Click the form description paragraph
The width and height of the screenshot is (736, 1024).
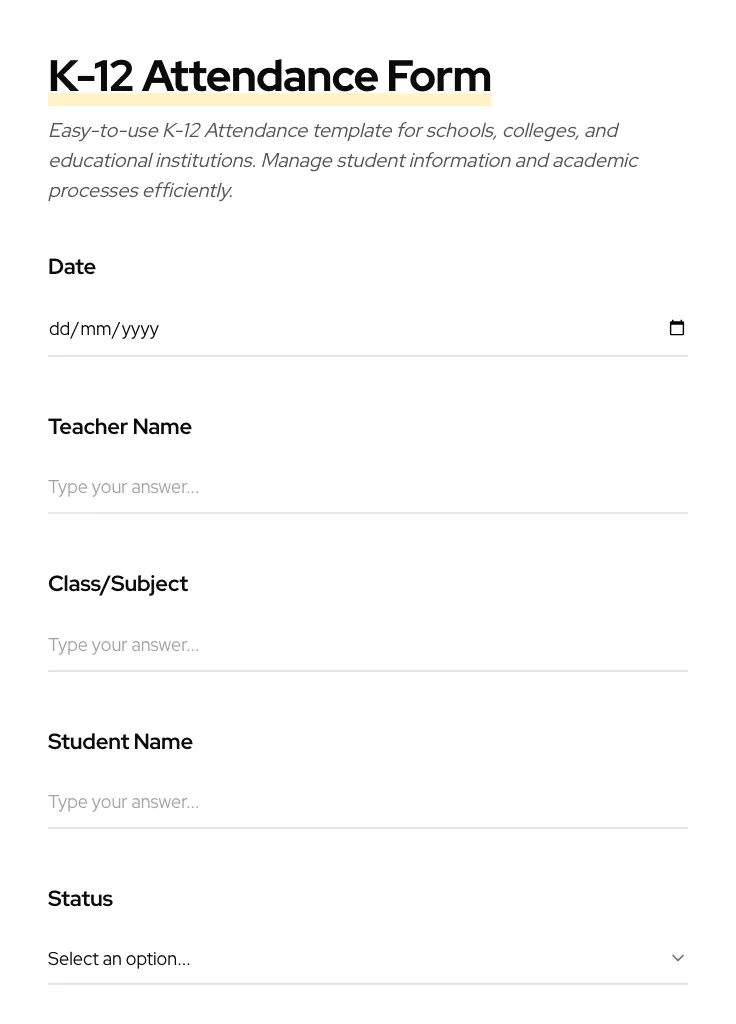click(343, 160)
